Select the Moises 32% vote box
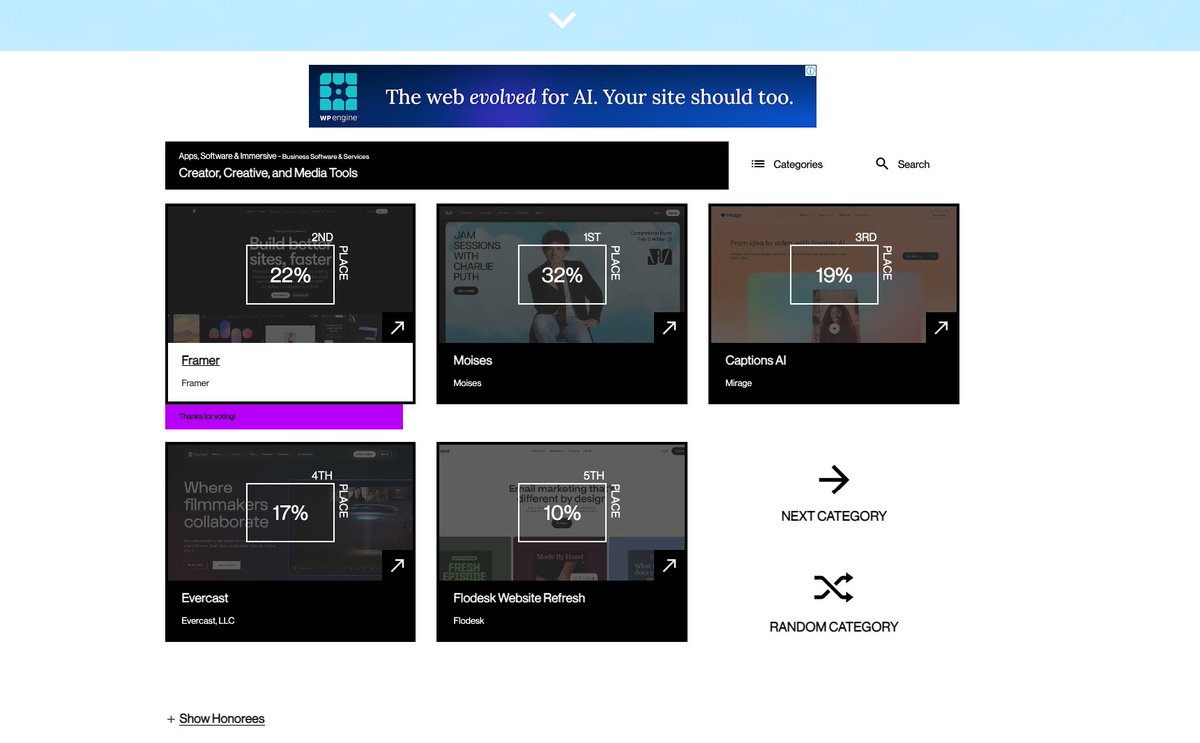 (562, 275)
